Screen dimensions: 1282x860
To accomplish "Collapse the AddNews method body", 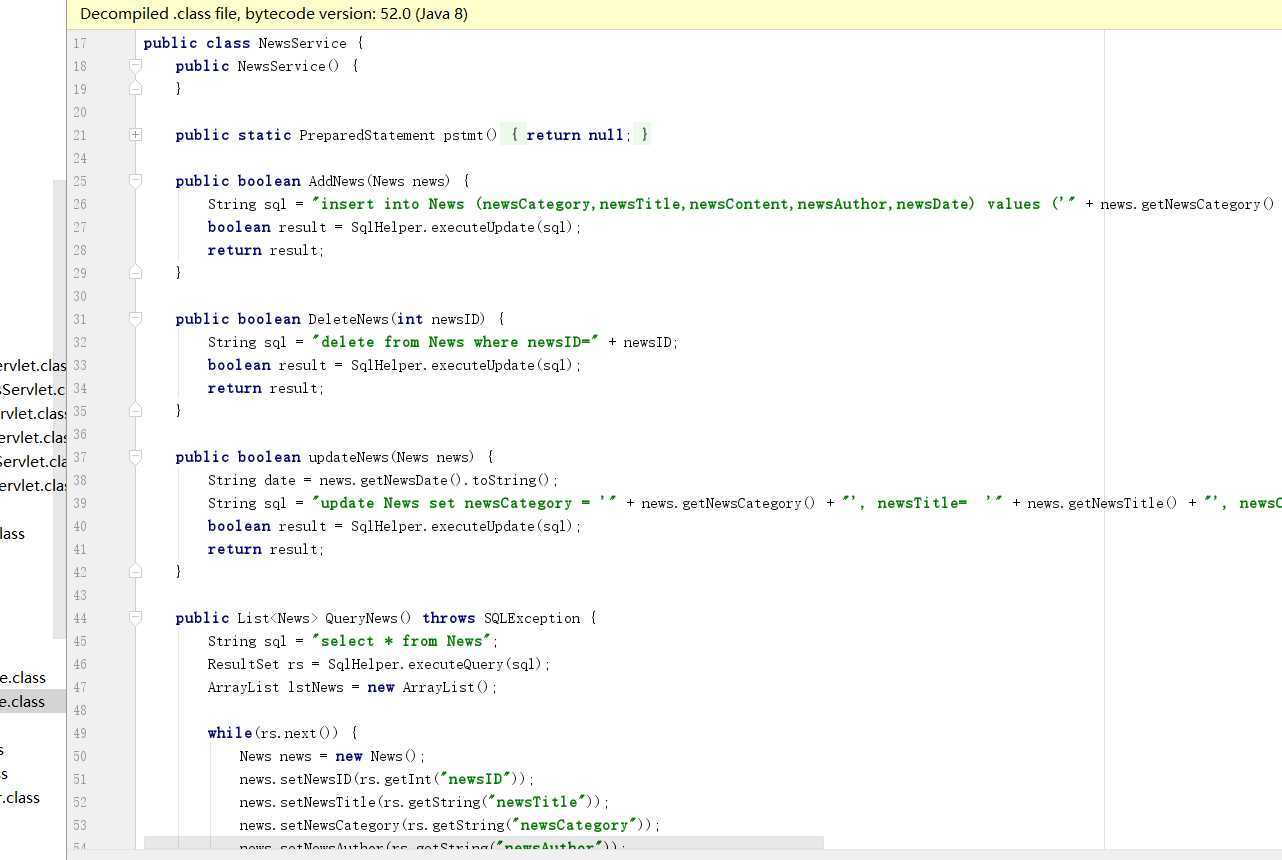I will (135, 181).
